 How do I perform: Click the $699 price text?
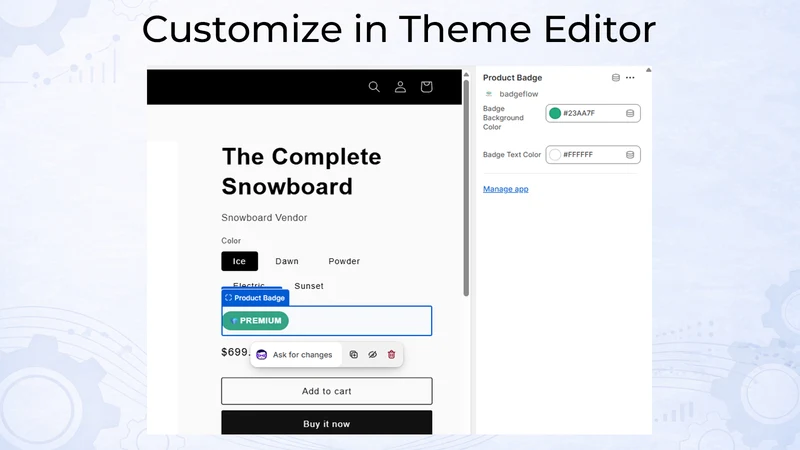pyautogui.click(x=236, y=352)
